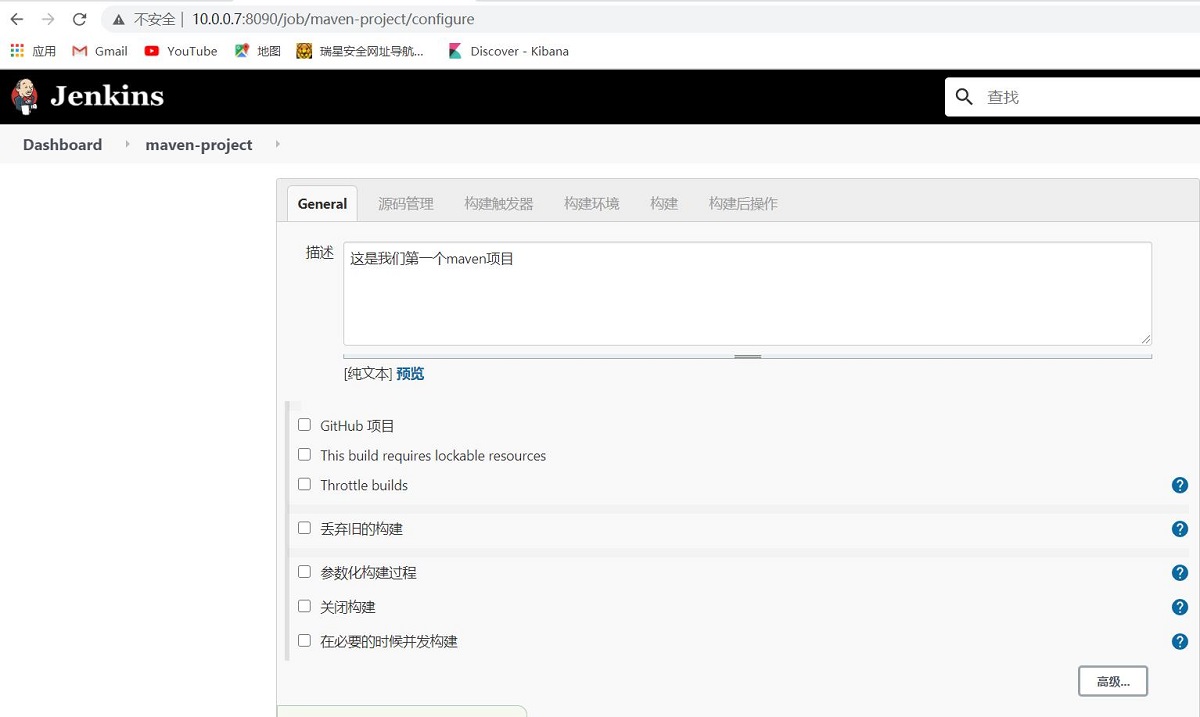Click in the 描述 description textarea
Image resolution: width=1200 pixels, height=717 pixels.
[747, 294]
